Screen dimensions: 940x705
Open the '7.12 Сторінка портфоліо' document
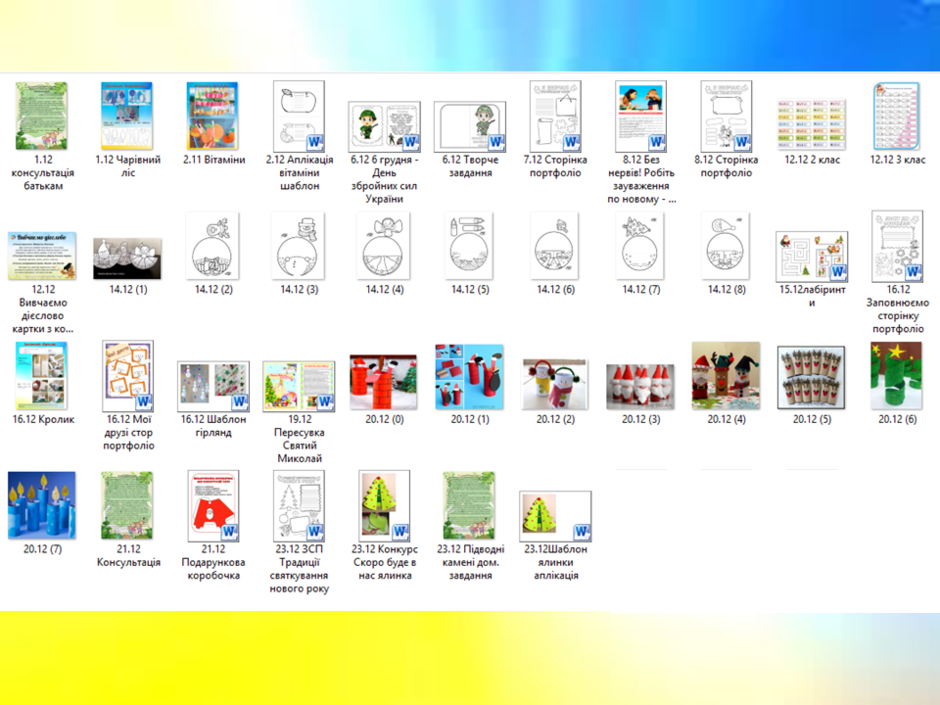pyautogui.click(x=556, y=116)
